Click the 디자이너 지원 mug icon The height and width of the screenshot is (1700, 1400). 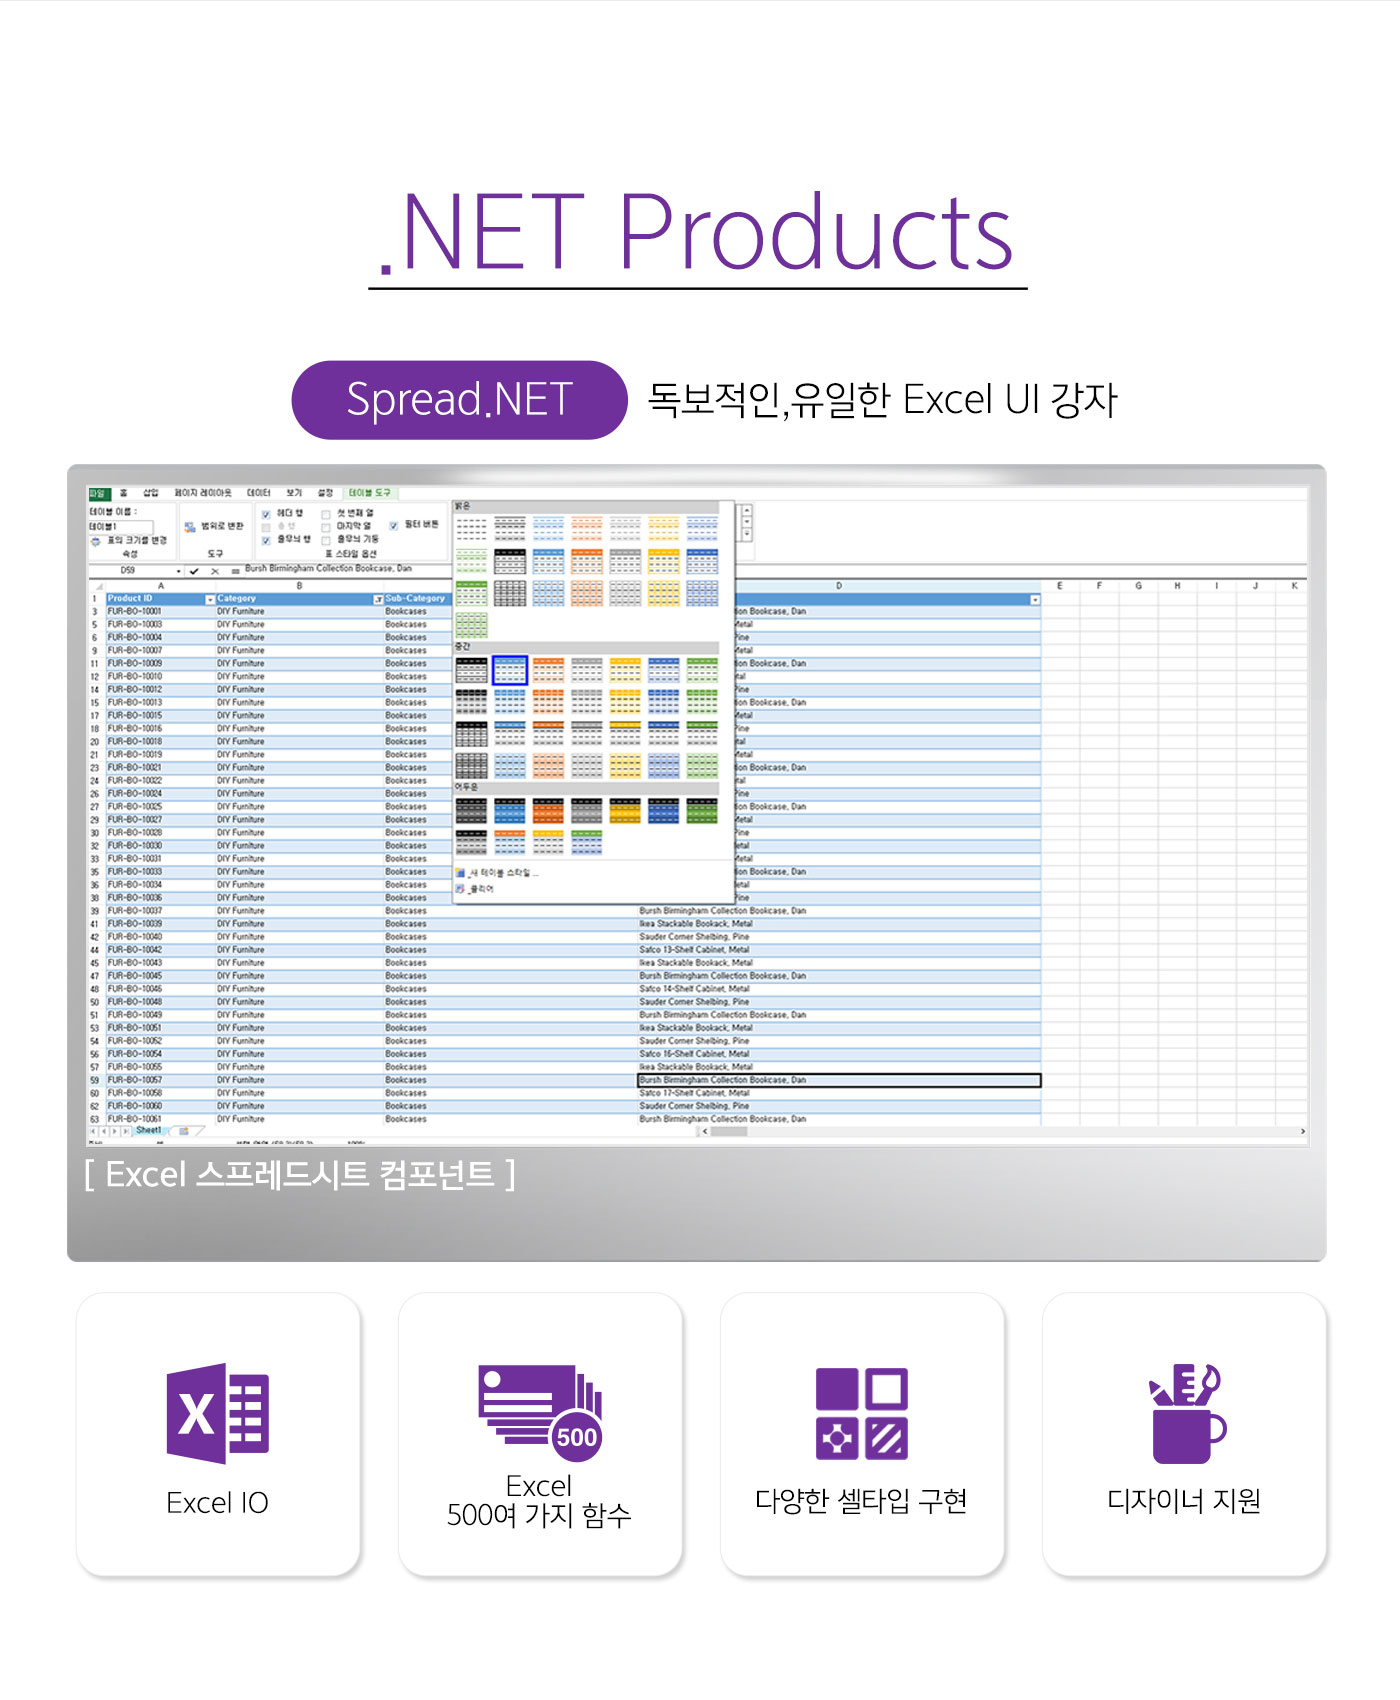coord(1187,1413)
